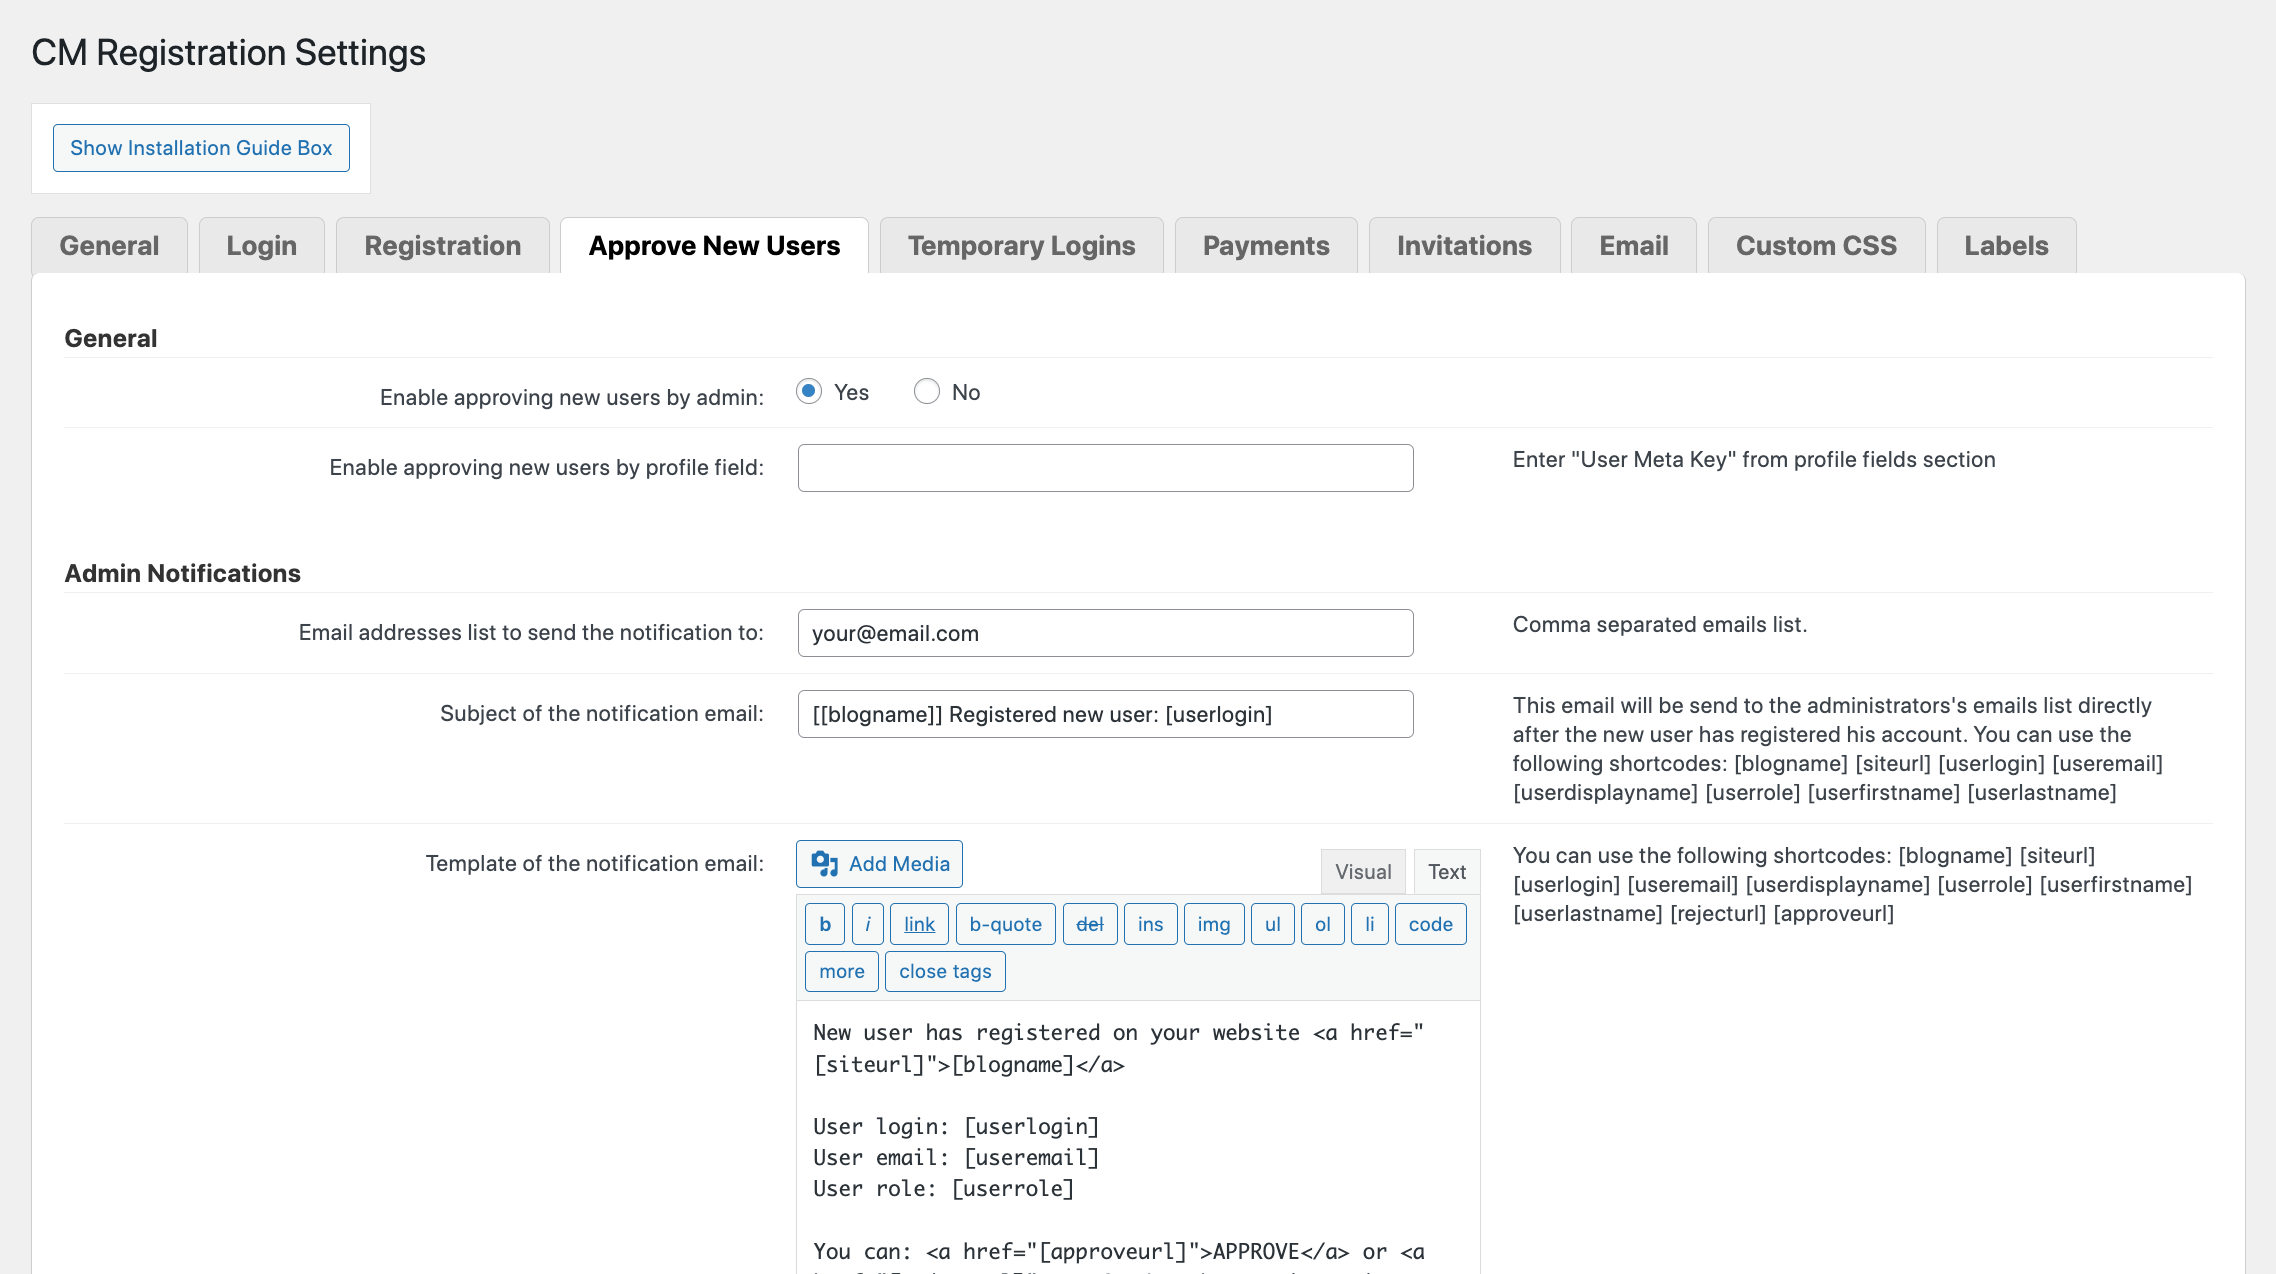Go to Temporary Logins tab
This screenshot has height=1274, width=2276.
tap(1021, 246)
